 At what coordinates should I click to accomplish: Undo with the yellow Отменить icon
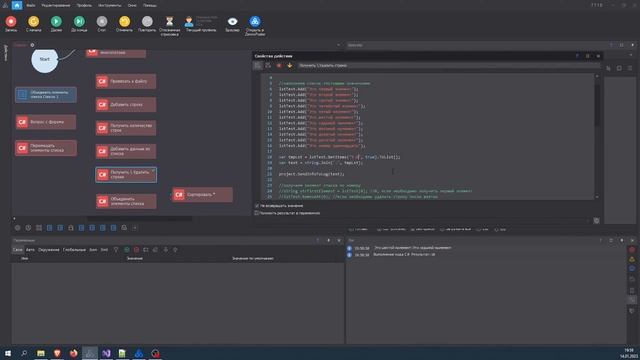pyautogui.click(x=124, y=21)
